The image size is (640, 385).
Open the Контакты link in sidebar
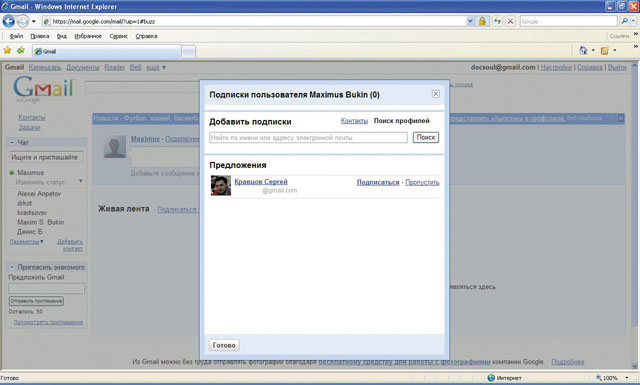pyautogui.click(x=31, y=118)
